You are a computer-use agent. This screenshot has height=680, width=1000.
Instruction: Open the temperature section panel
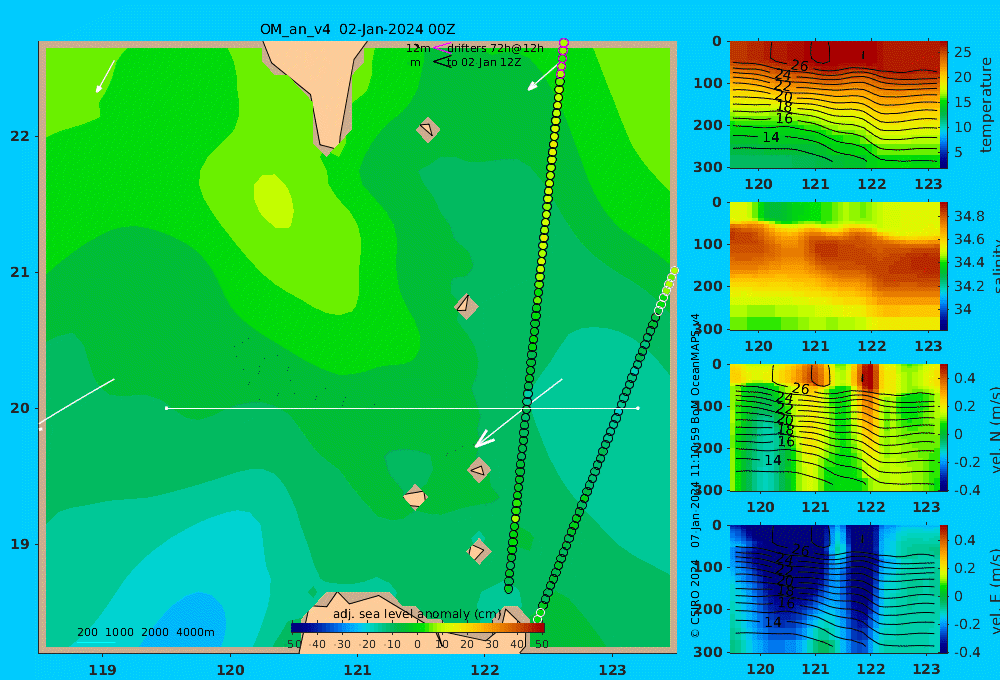[x=835, y=105]
